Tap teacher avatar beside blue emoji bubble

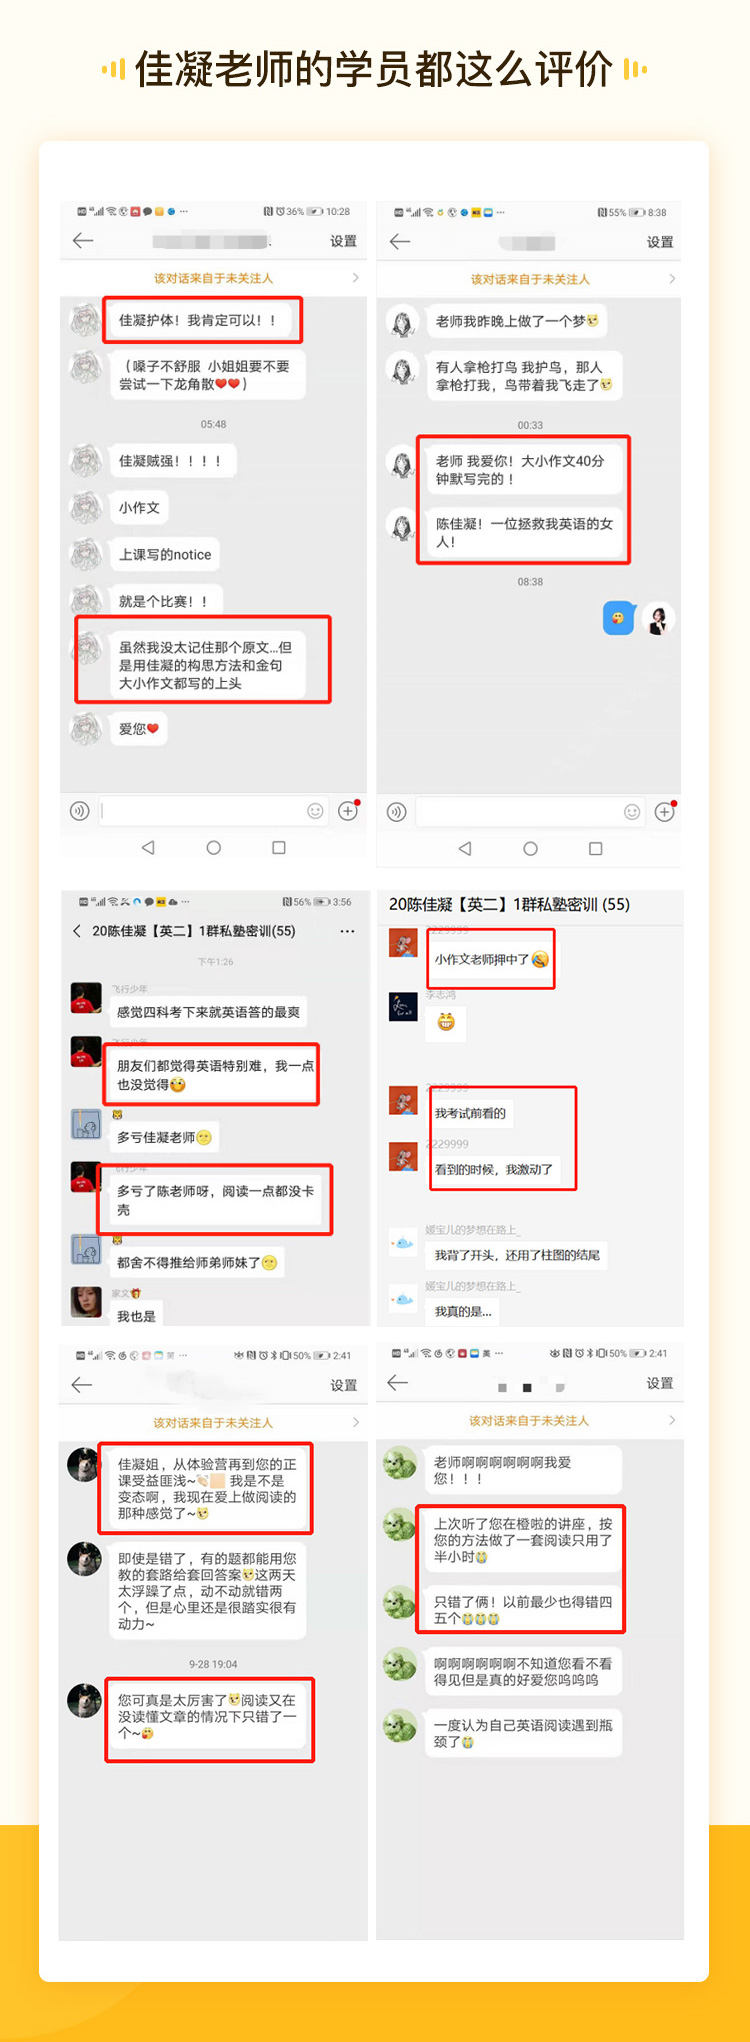(x=659, y=619)
